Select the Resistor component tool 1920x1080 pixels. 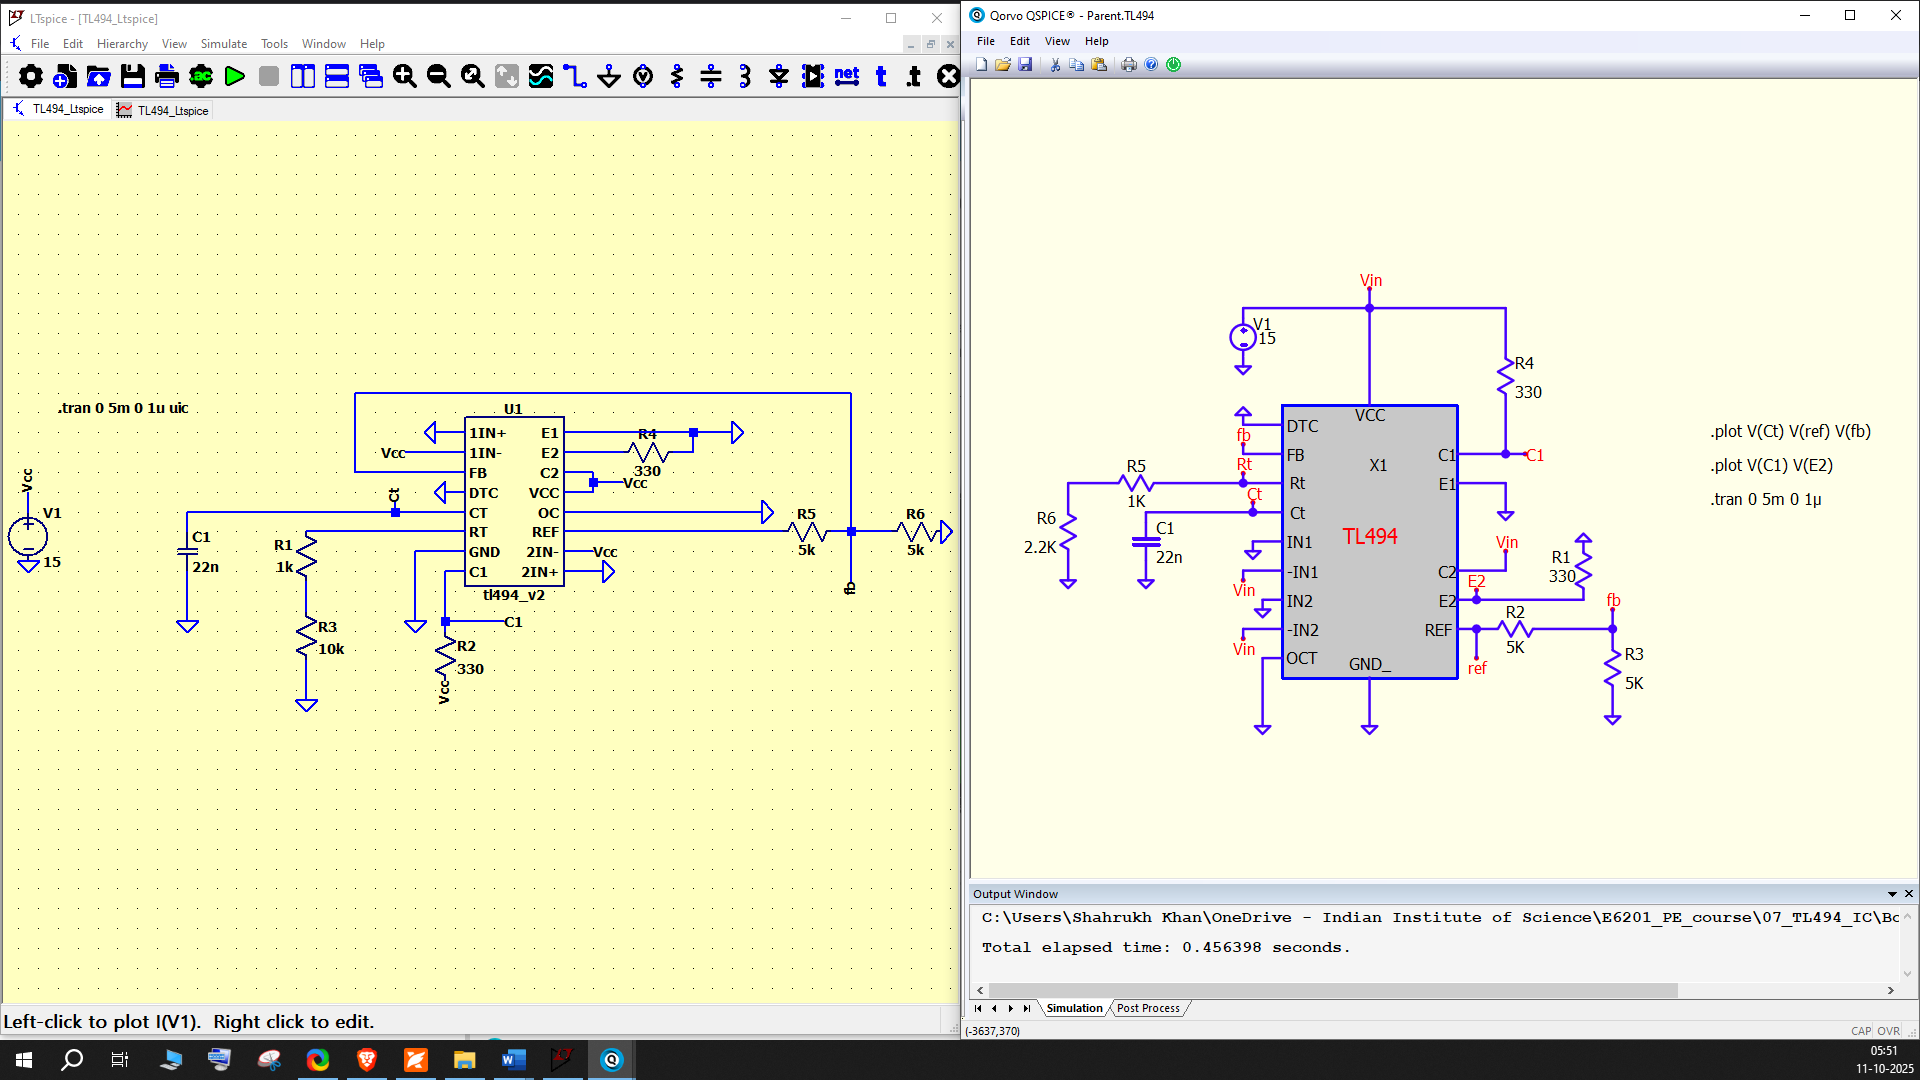(x=677, y=77)
